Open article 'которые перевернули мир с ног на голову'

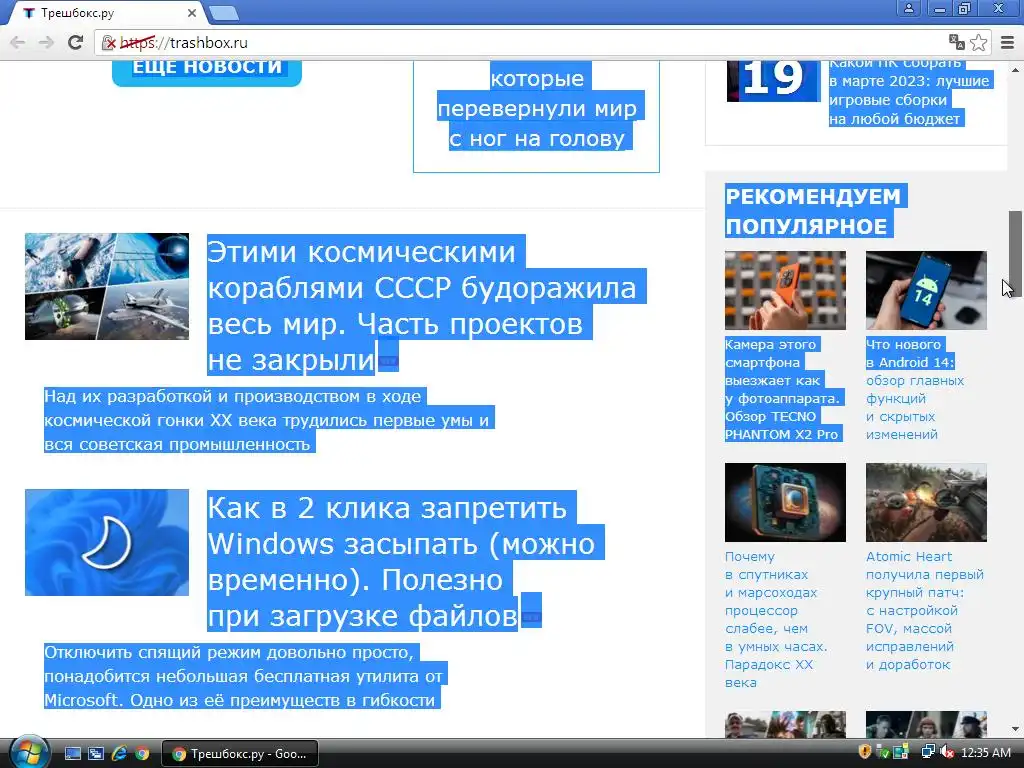pyautogui.click(x=536, y=108)
